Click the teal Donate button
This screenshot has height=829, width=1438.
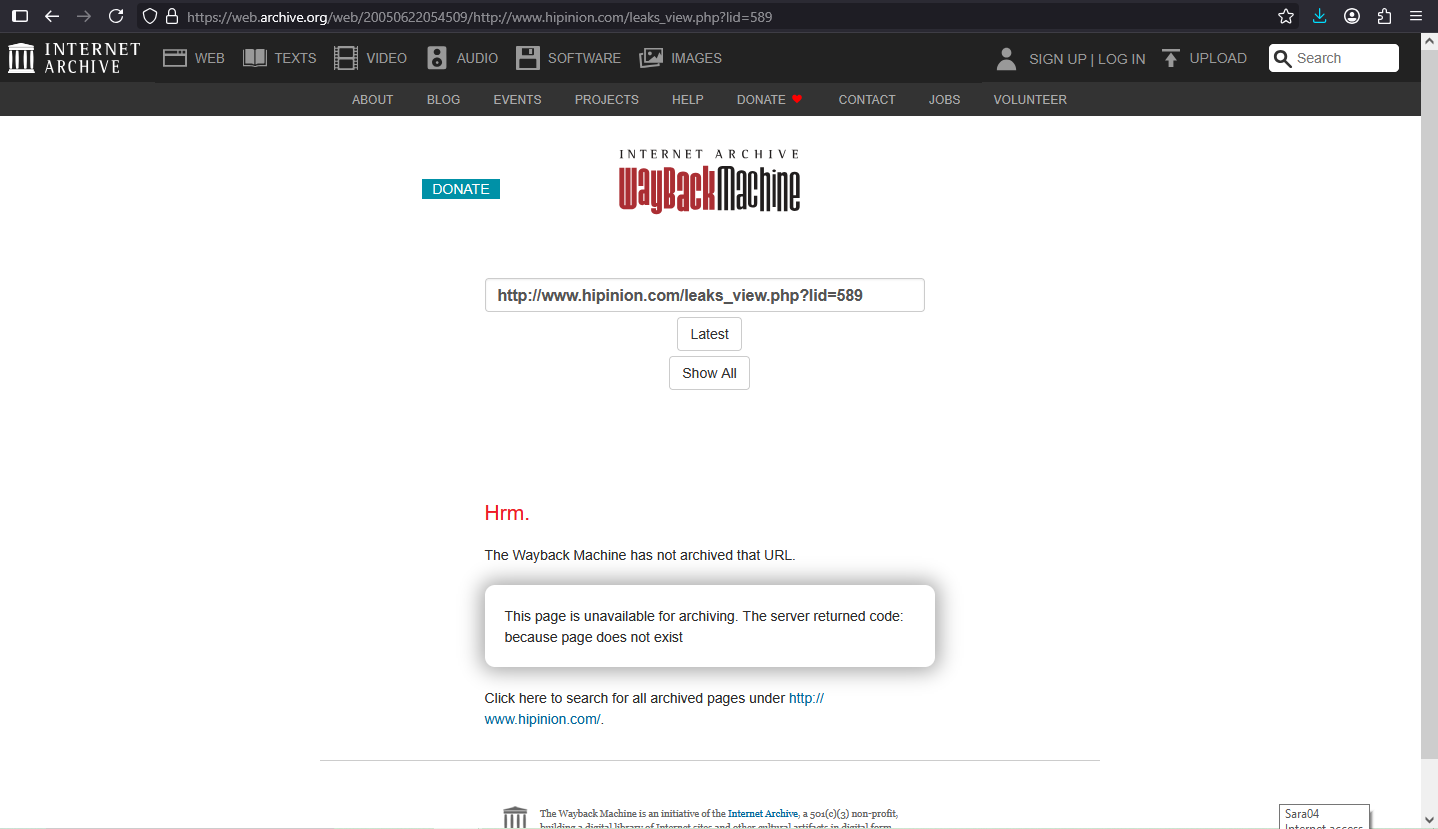pyautogui.click(x=460, y=189)
